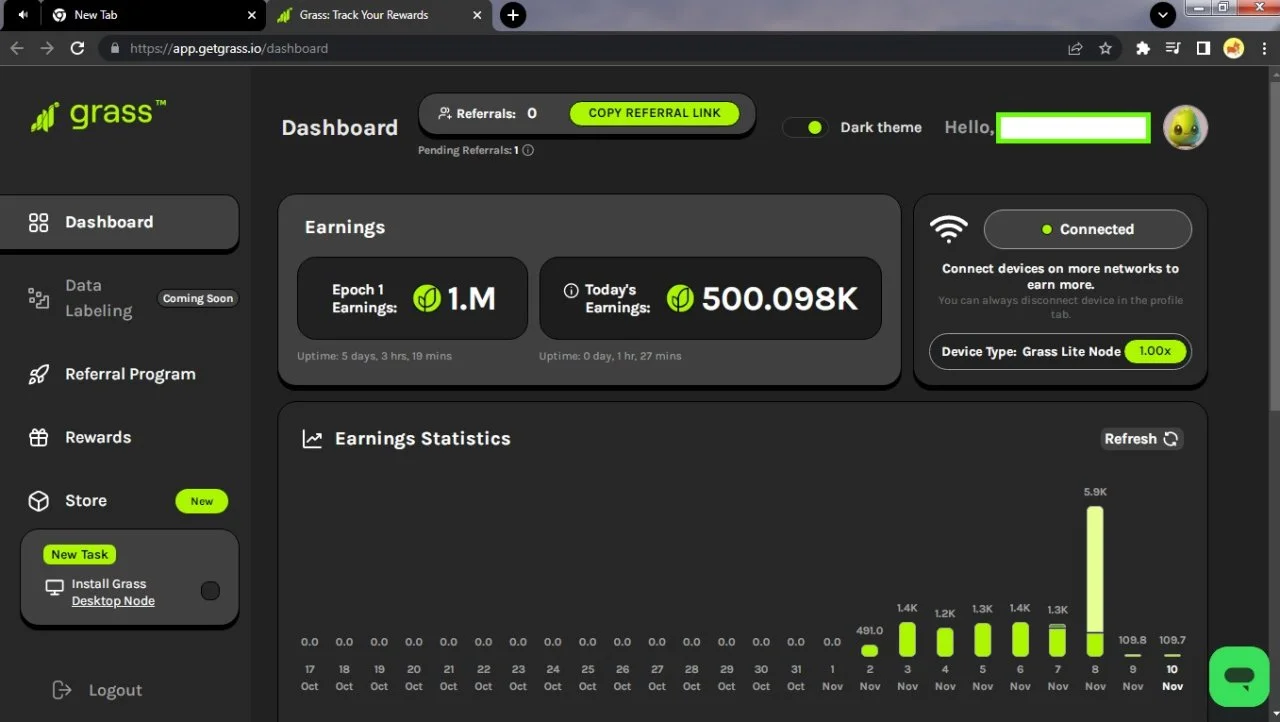Click the username field next to Hello
This screenshot has height=722, width=1280.
point(1073,128)
